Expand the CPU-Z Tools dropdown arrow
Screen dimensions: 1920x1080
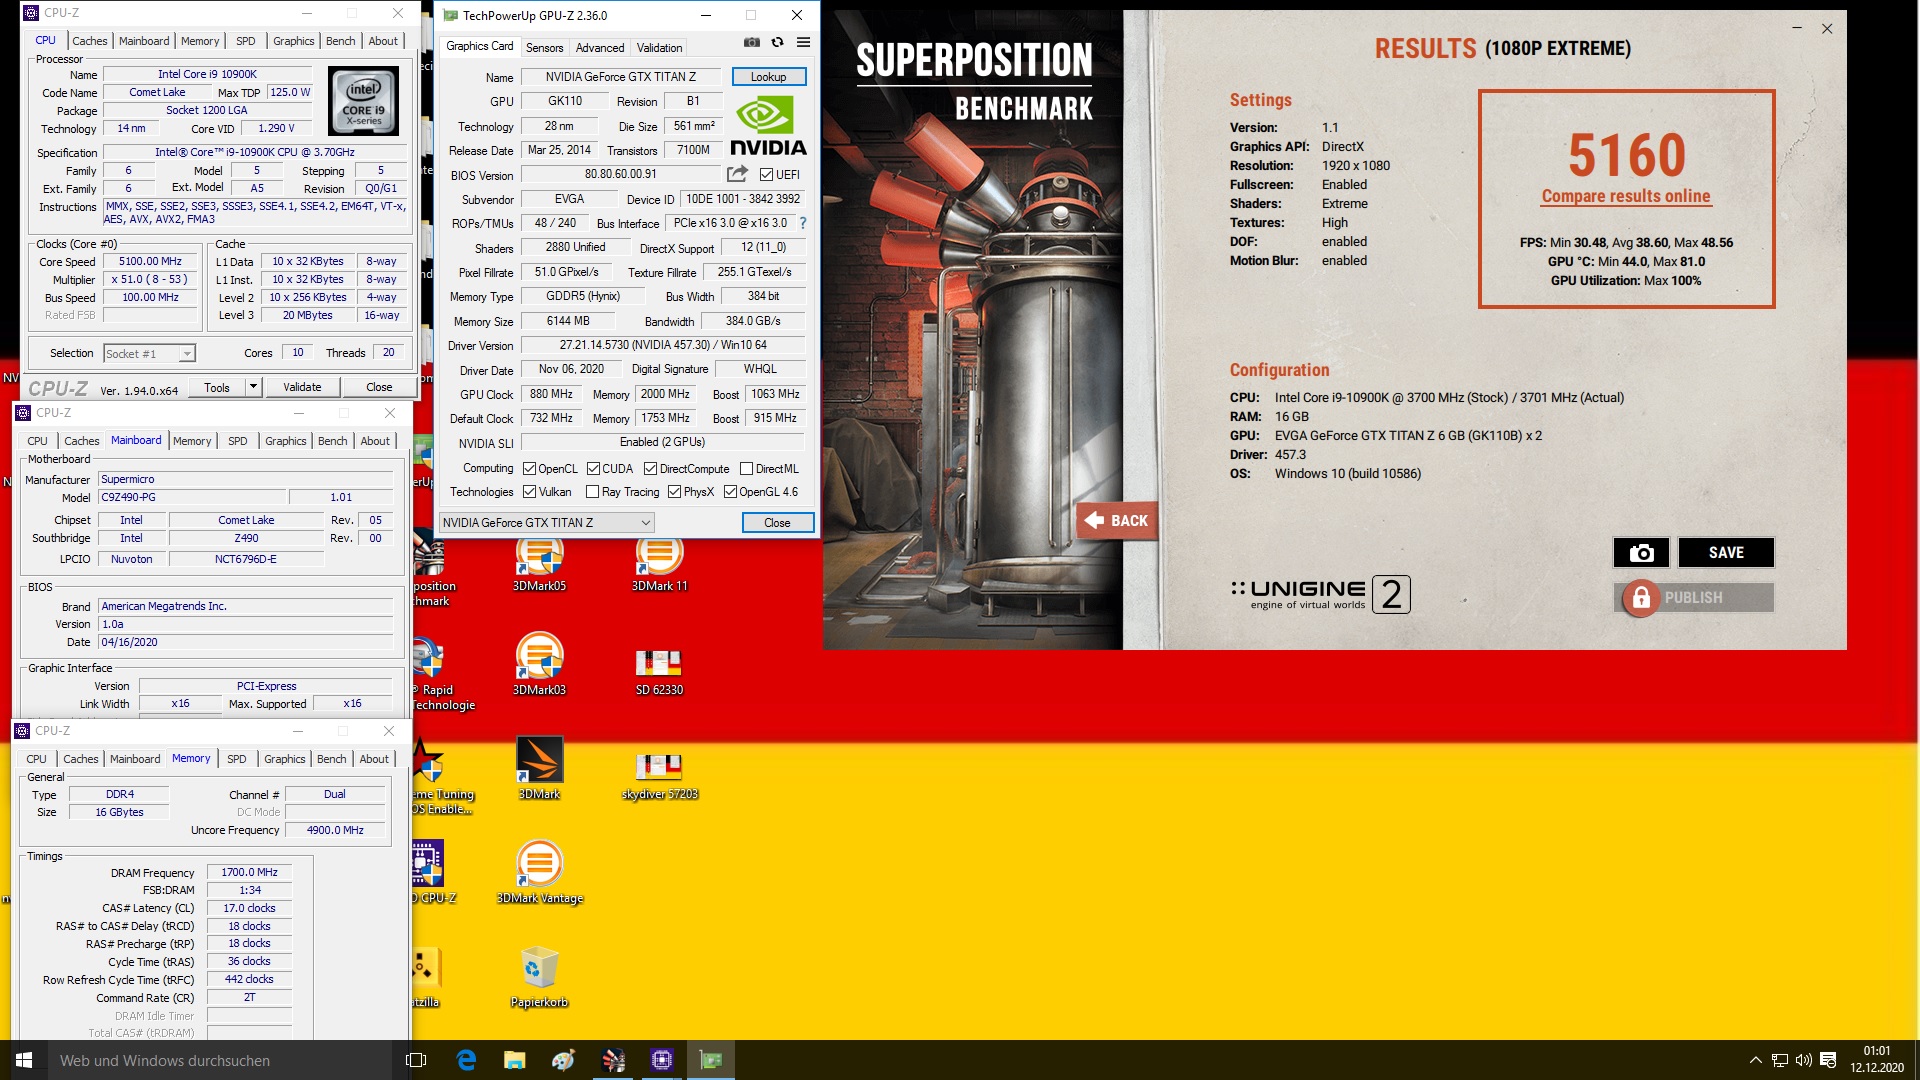253,387
